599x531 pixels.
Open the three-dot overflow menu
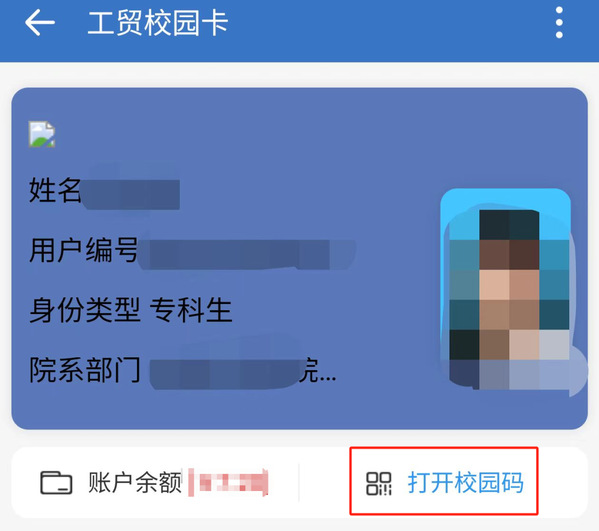click(559, 23)
